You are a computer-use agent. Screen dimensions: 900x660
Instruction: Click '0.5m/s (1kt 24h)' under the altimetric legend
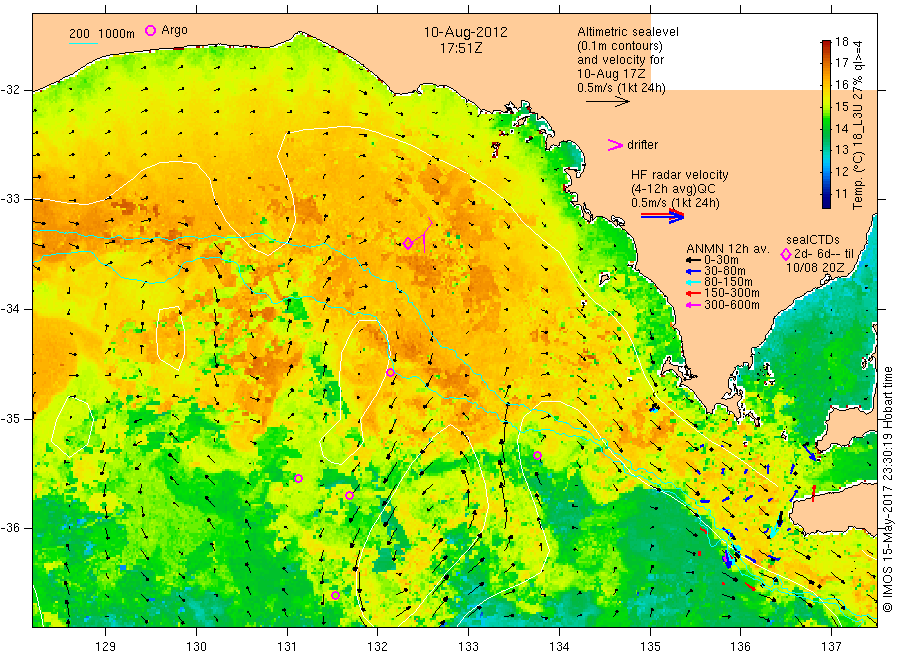coord(621,88)
